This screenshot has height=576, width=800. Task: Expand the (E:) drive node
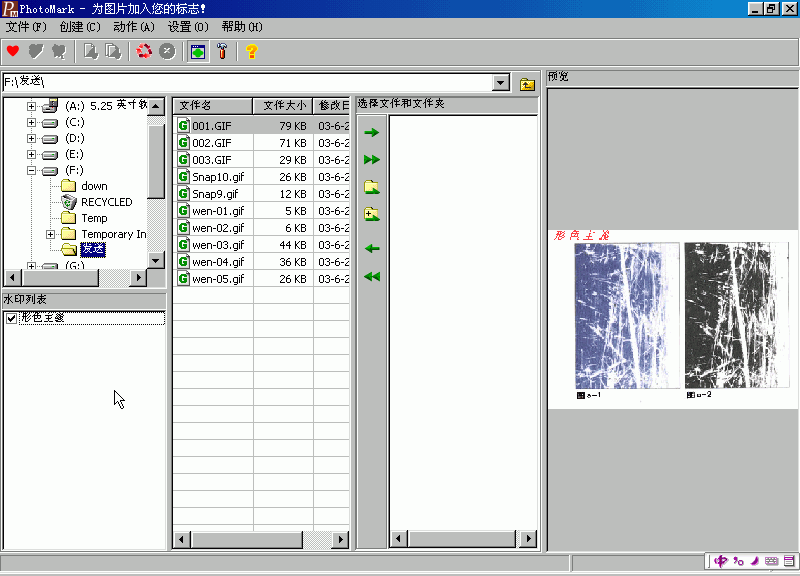pyautogui.click(x=32, y=154)
